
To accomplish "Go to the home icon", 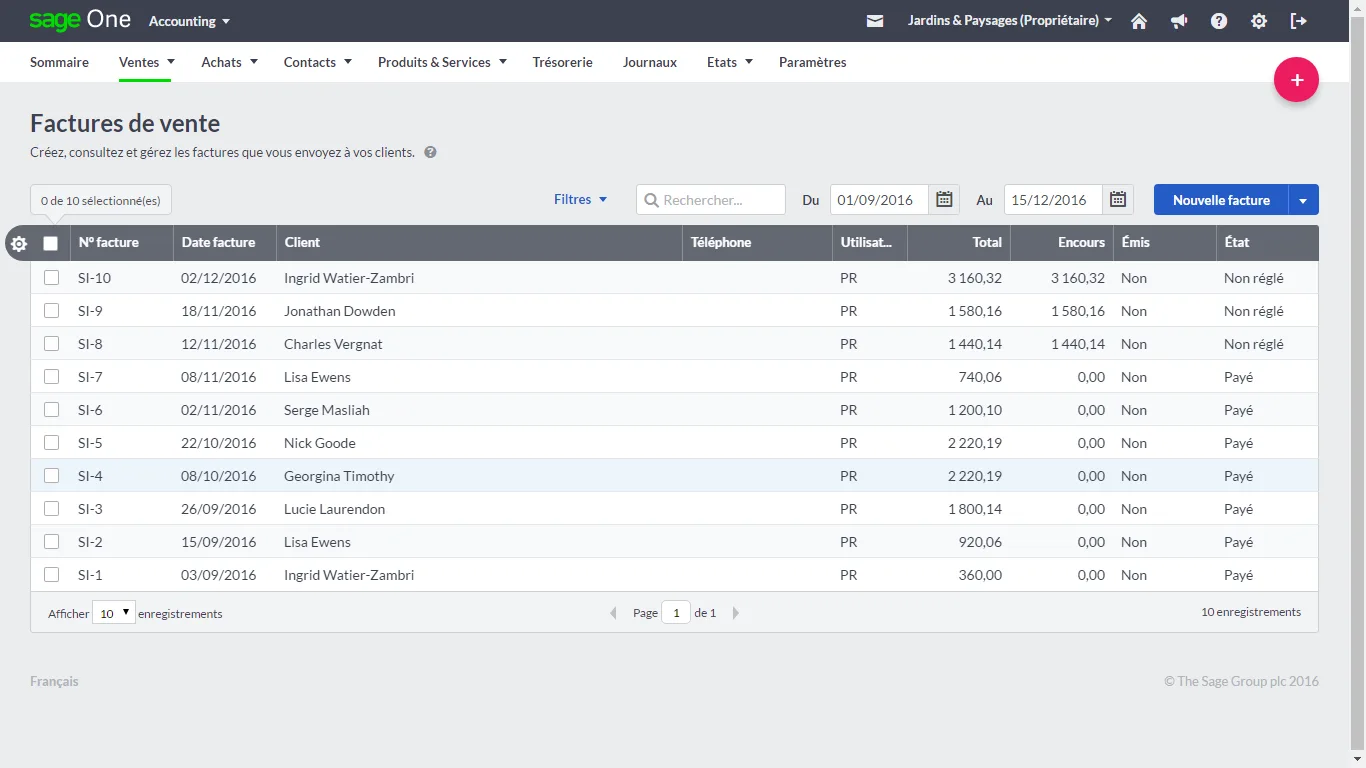I will point(1139,21).
